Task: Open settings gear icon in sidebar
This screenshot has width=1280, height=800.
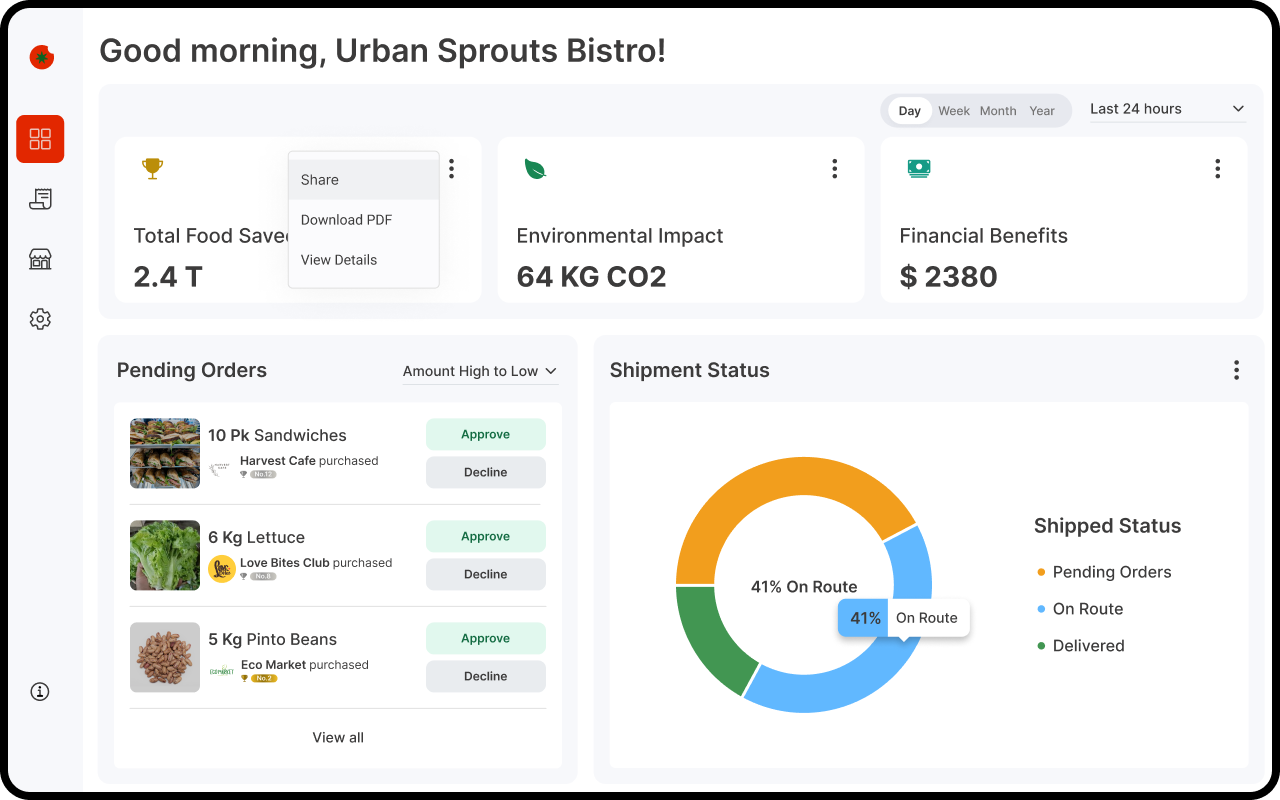Action: click(40, 319)
